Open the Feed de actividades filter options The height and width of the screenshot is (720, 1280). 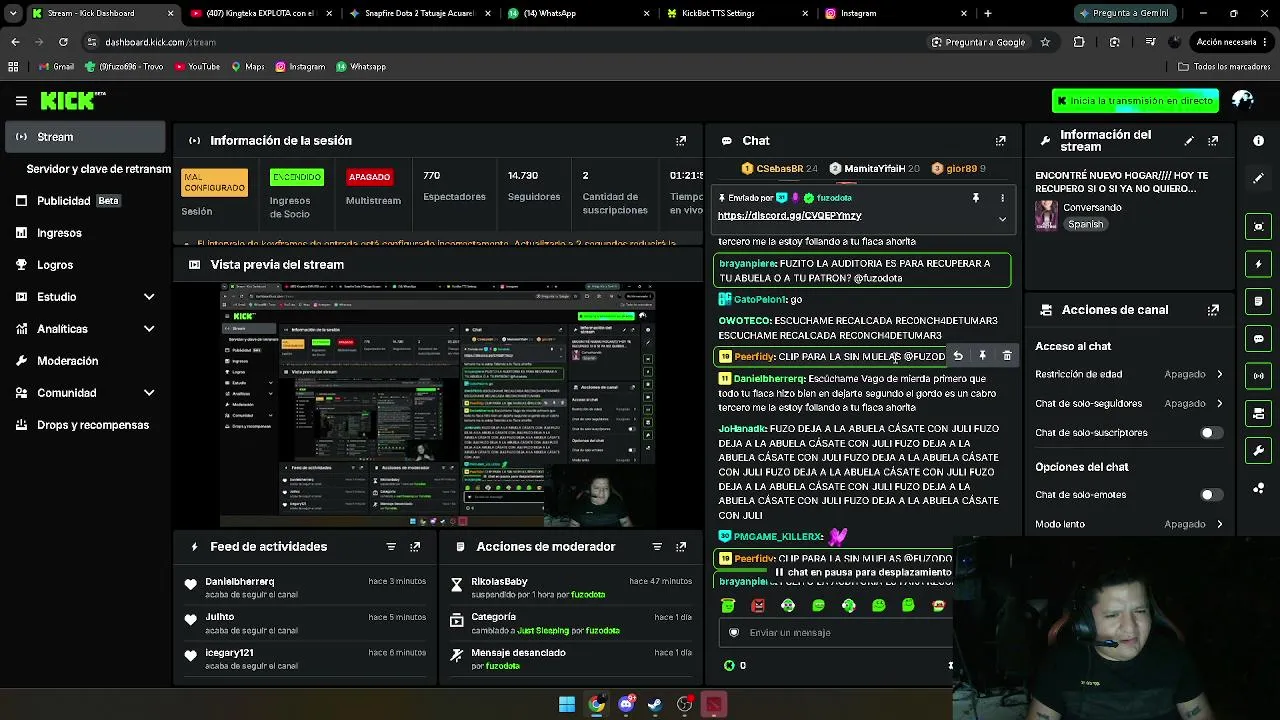(391, 547)
